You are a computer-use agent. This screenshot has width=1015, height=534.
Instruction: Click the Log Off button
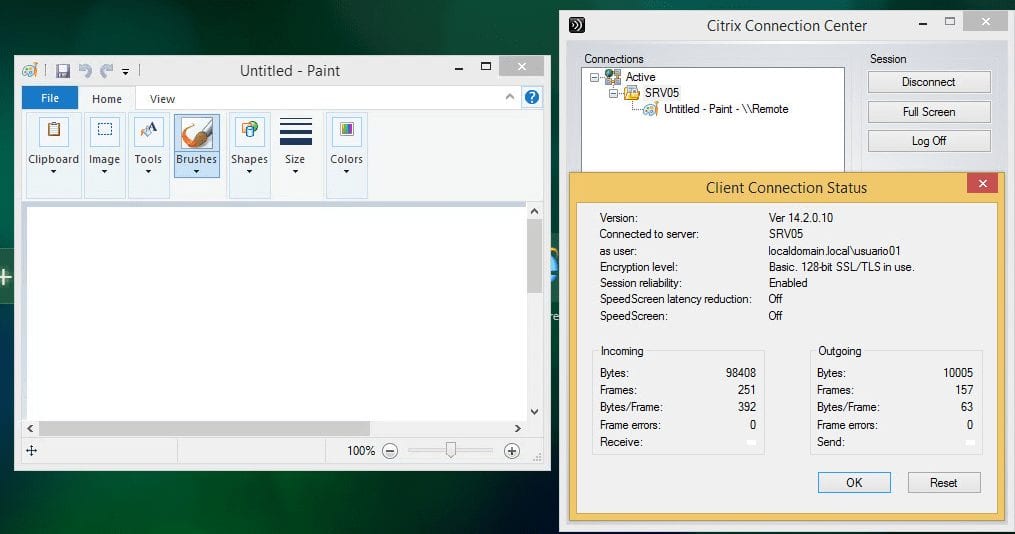(x=929, y=140)
